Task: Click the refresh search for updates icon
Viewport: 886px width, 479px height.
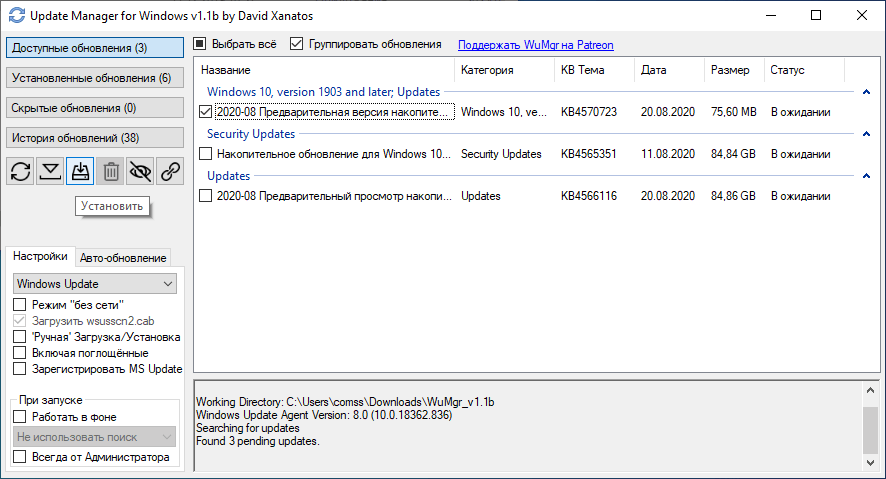Action: [20, 171]
